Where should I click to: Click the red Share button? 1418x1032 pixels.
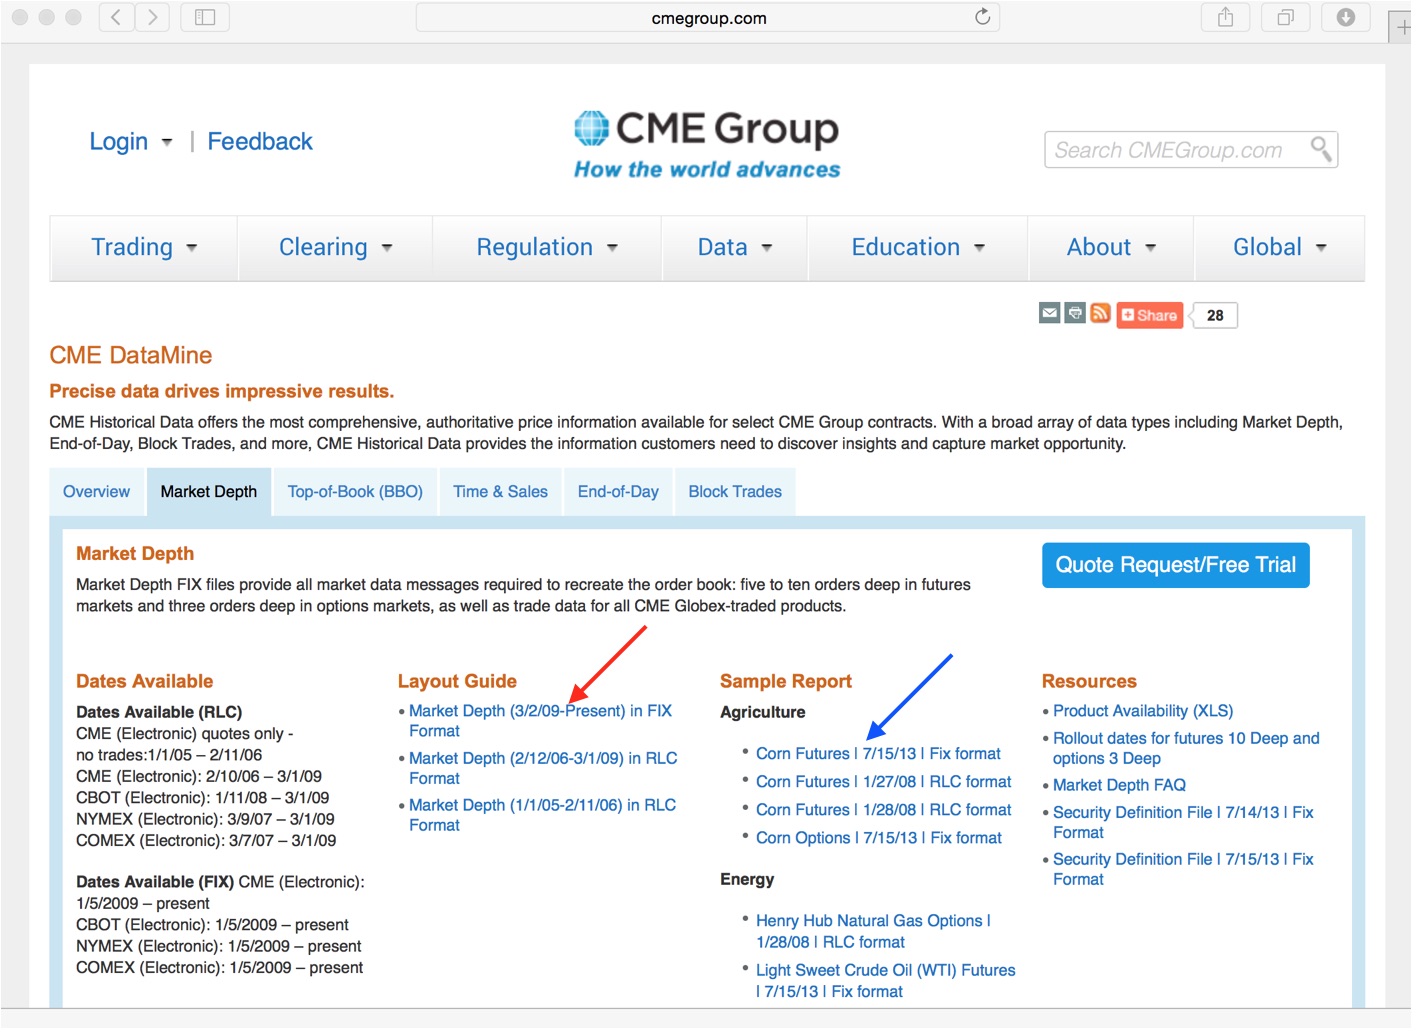(1150, 315)
